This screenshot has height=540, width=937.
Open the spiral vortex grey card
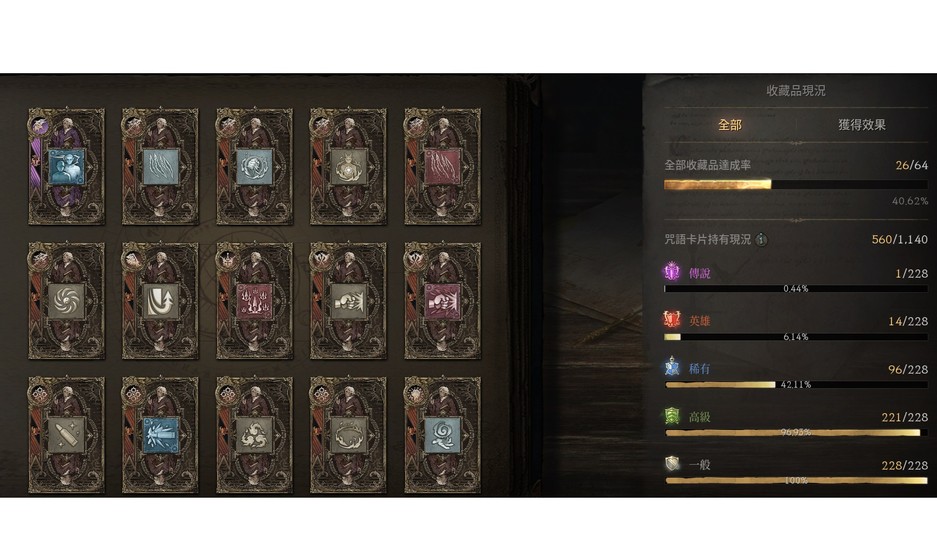(x=66, y=300)
